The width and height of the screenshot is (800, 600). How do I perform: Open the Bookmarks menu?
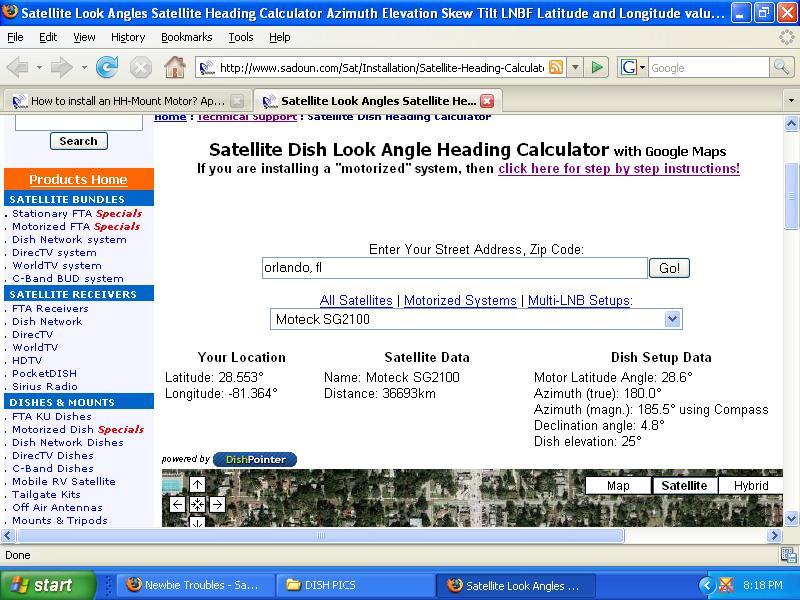tap(186, 37)
